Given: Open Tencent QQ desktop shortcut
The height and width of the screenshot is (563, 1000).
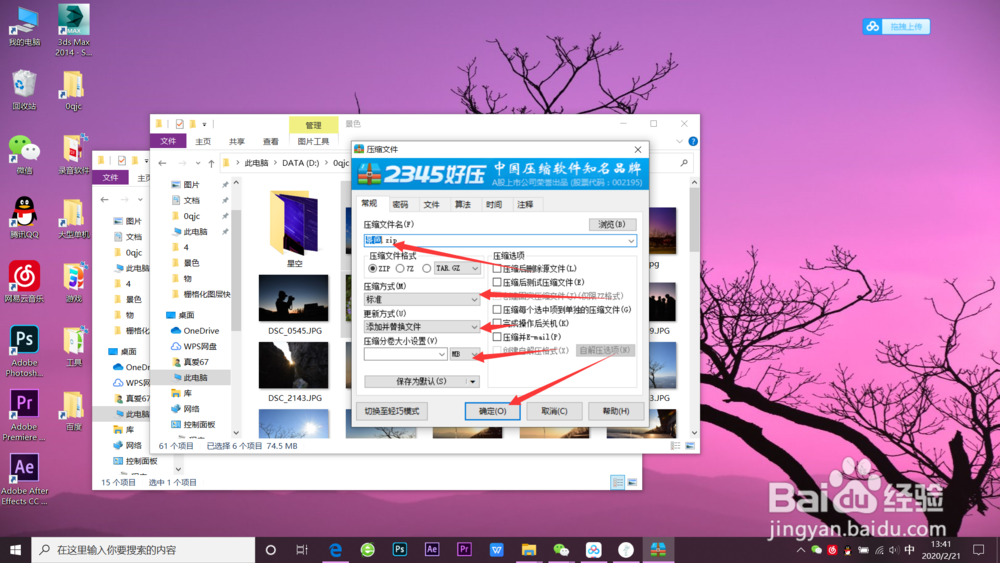Looking at the screenshot, I should point(24,217).
